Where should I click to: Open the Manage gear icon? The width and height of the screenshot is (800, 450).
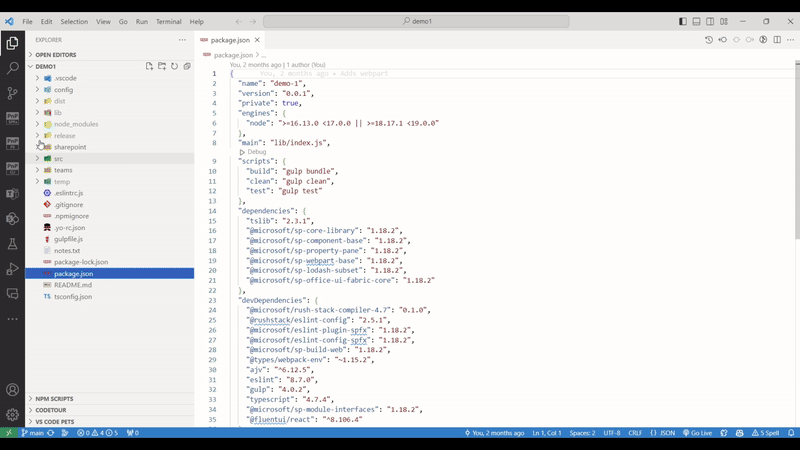tap(12, 415)
